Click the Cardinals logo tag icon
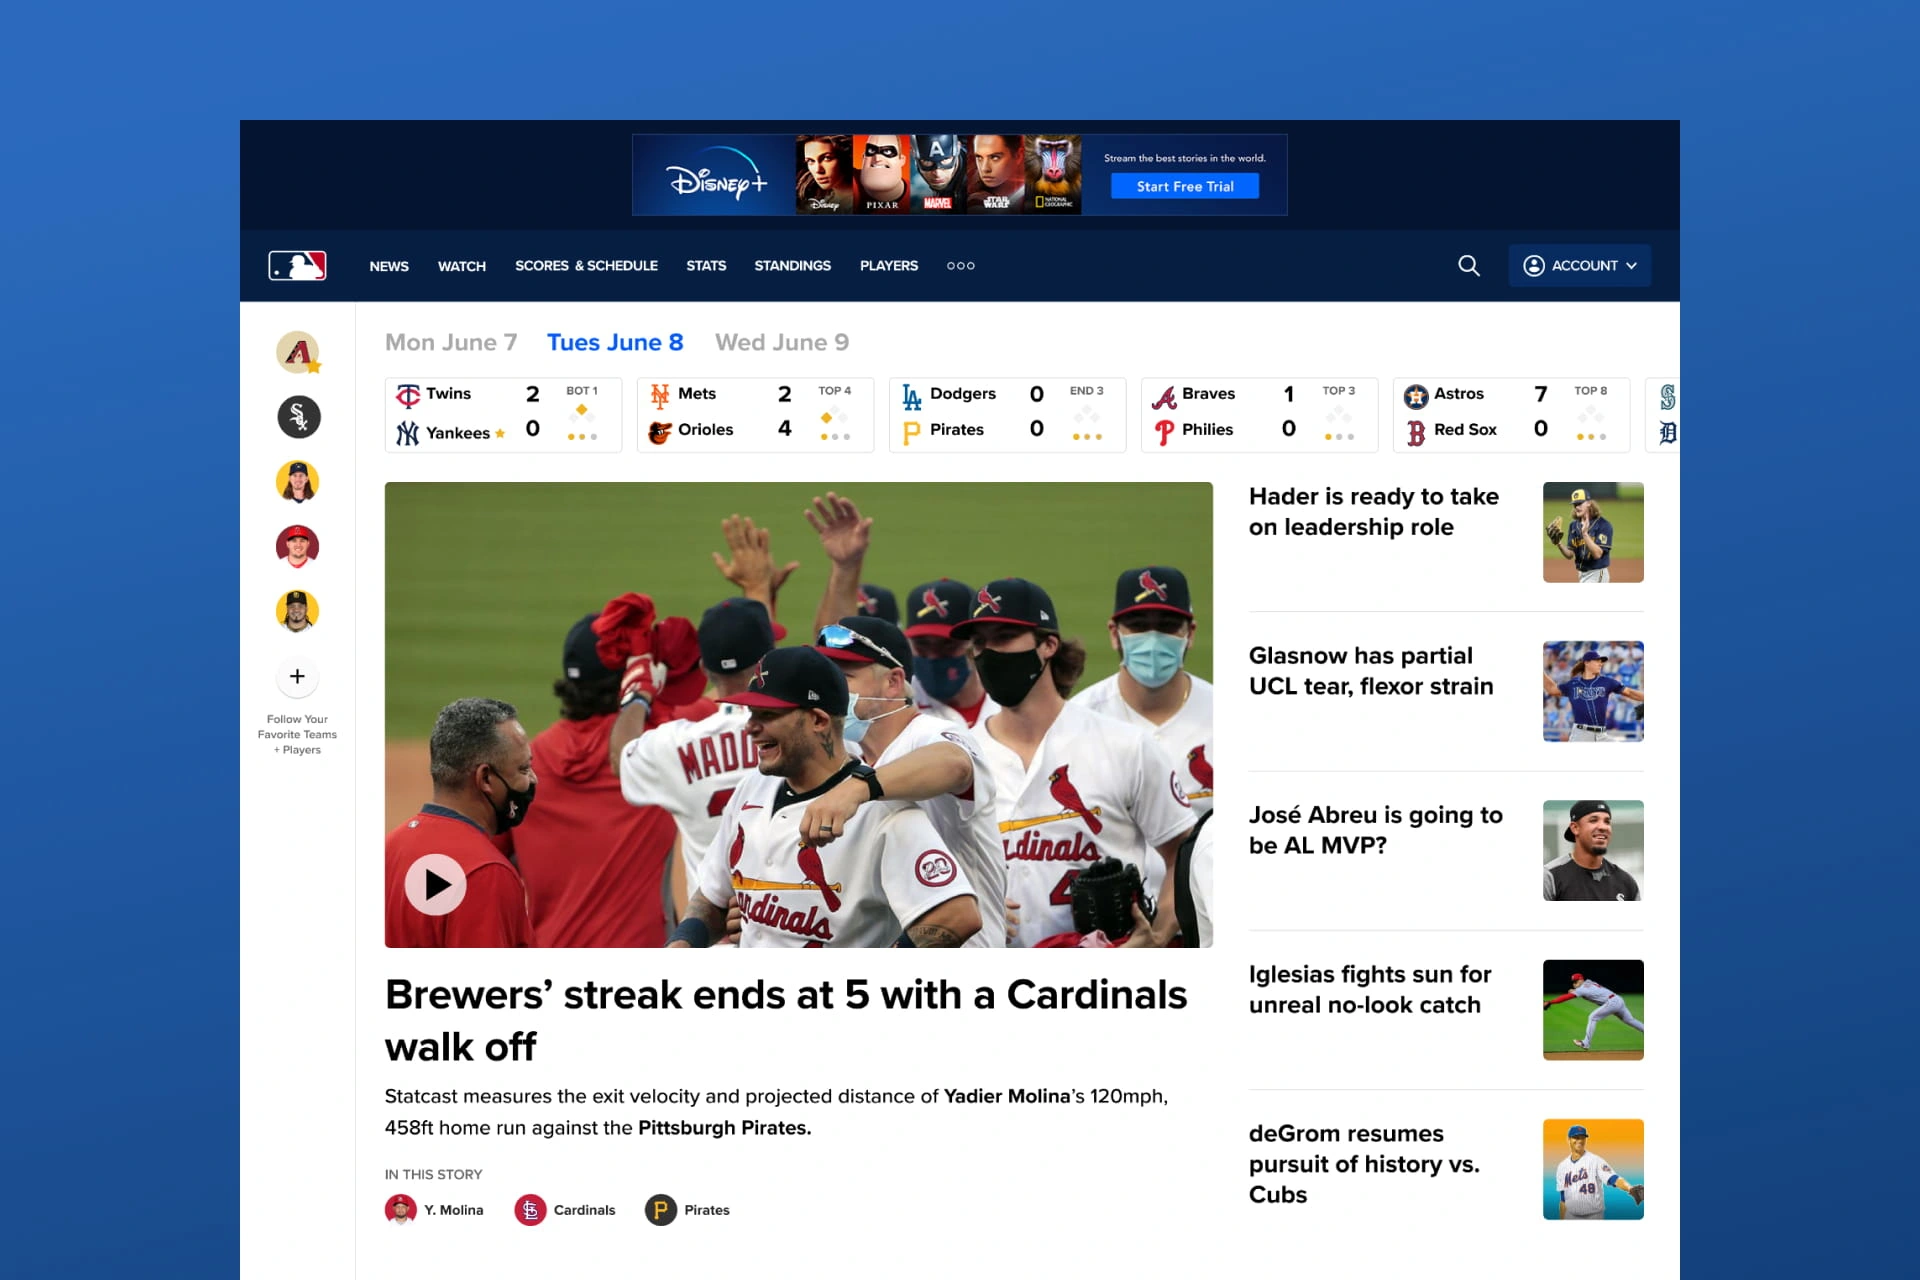This screenshot has height=1280, width=1920. tap(530, 1210)
